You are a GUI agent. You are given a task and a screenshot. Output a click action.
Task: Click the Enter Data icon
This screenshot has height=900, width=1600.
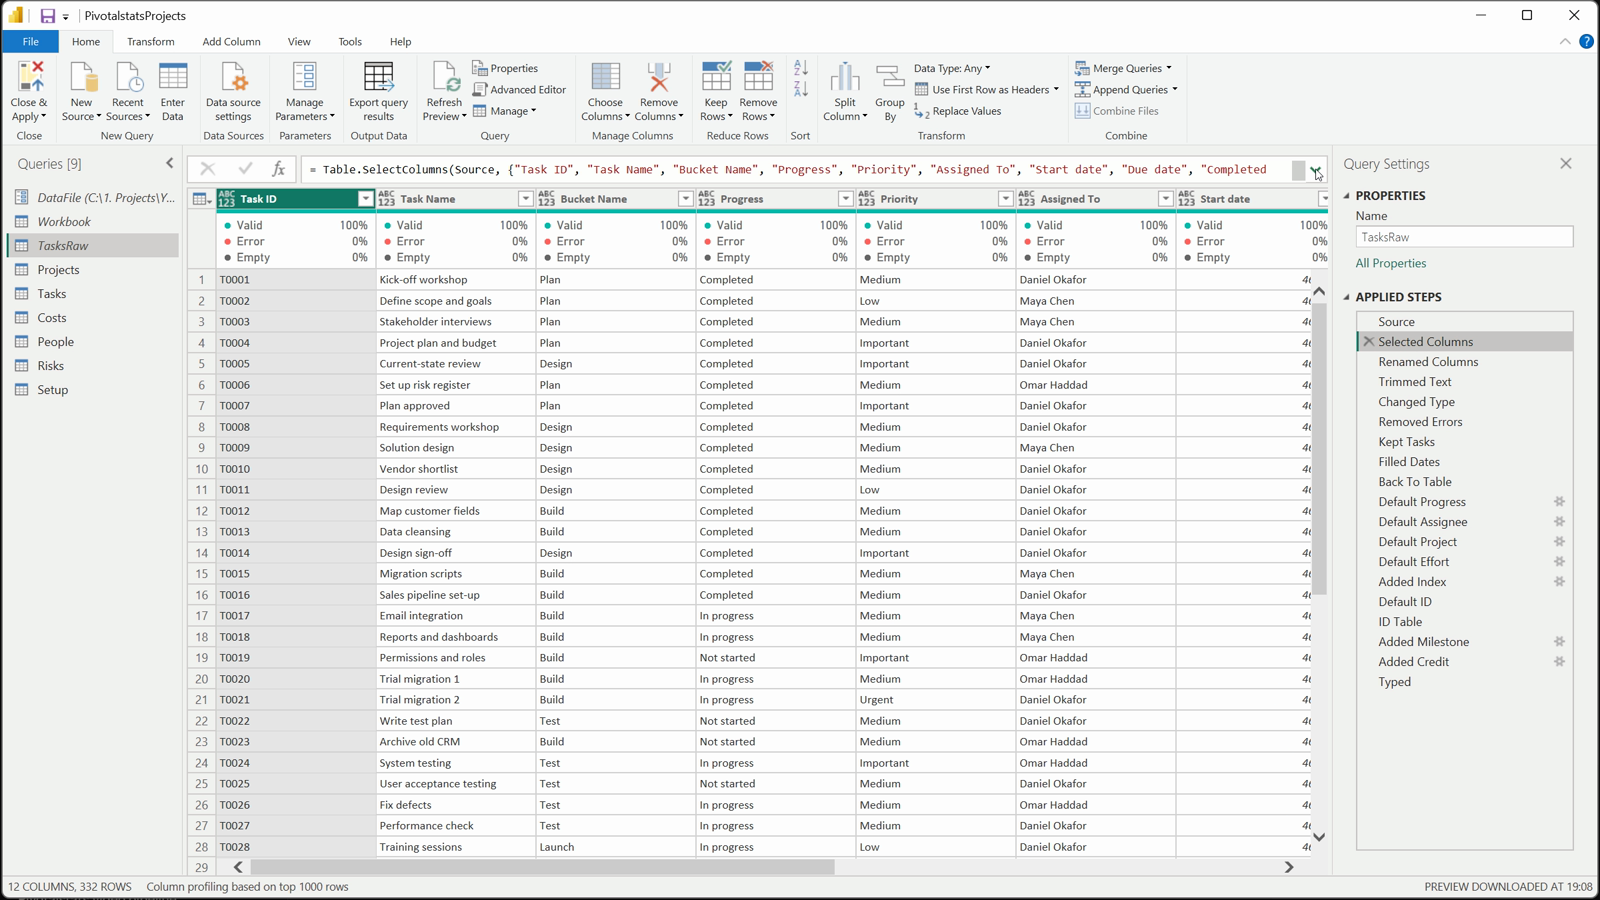click(173, 77)
